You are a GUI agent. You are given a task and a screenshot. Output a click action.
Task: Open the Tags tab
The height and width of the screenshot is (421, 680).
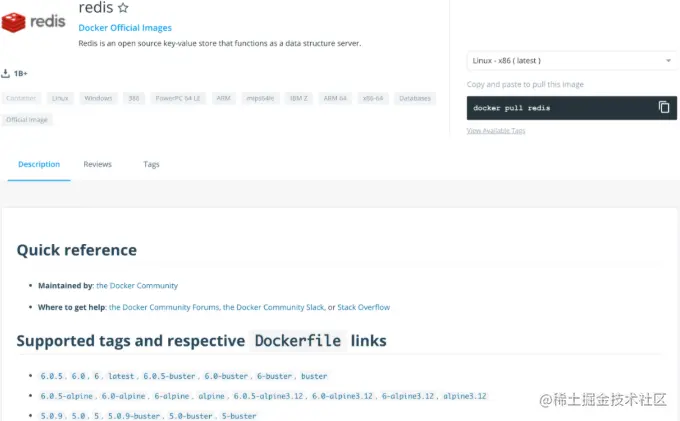click(x=151, y=164)
